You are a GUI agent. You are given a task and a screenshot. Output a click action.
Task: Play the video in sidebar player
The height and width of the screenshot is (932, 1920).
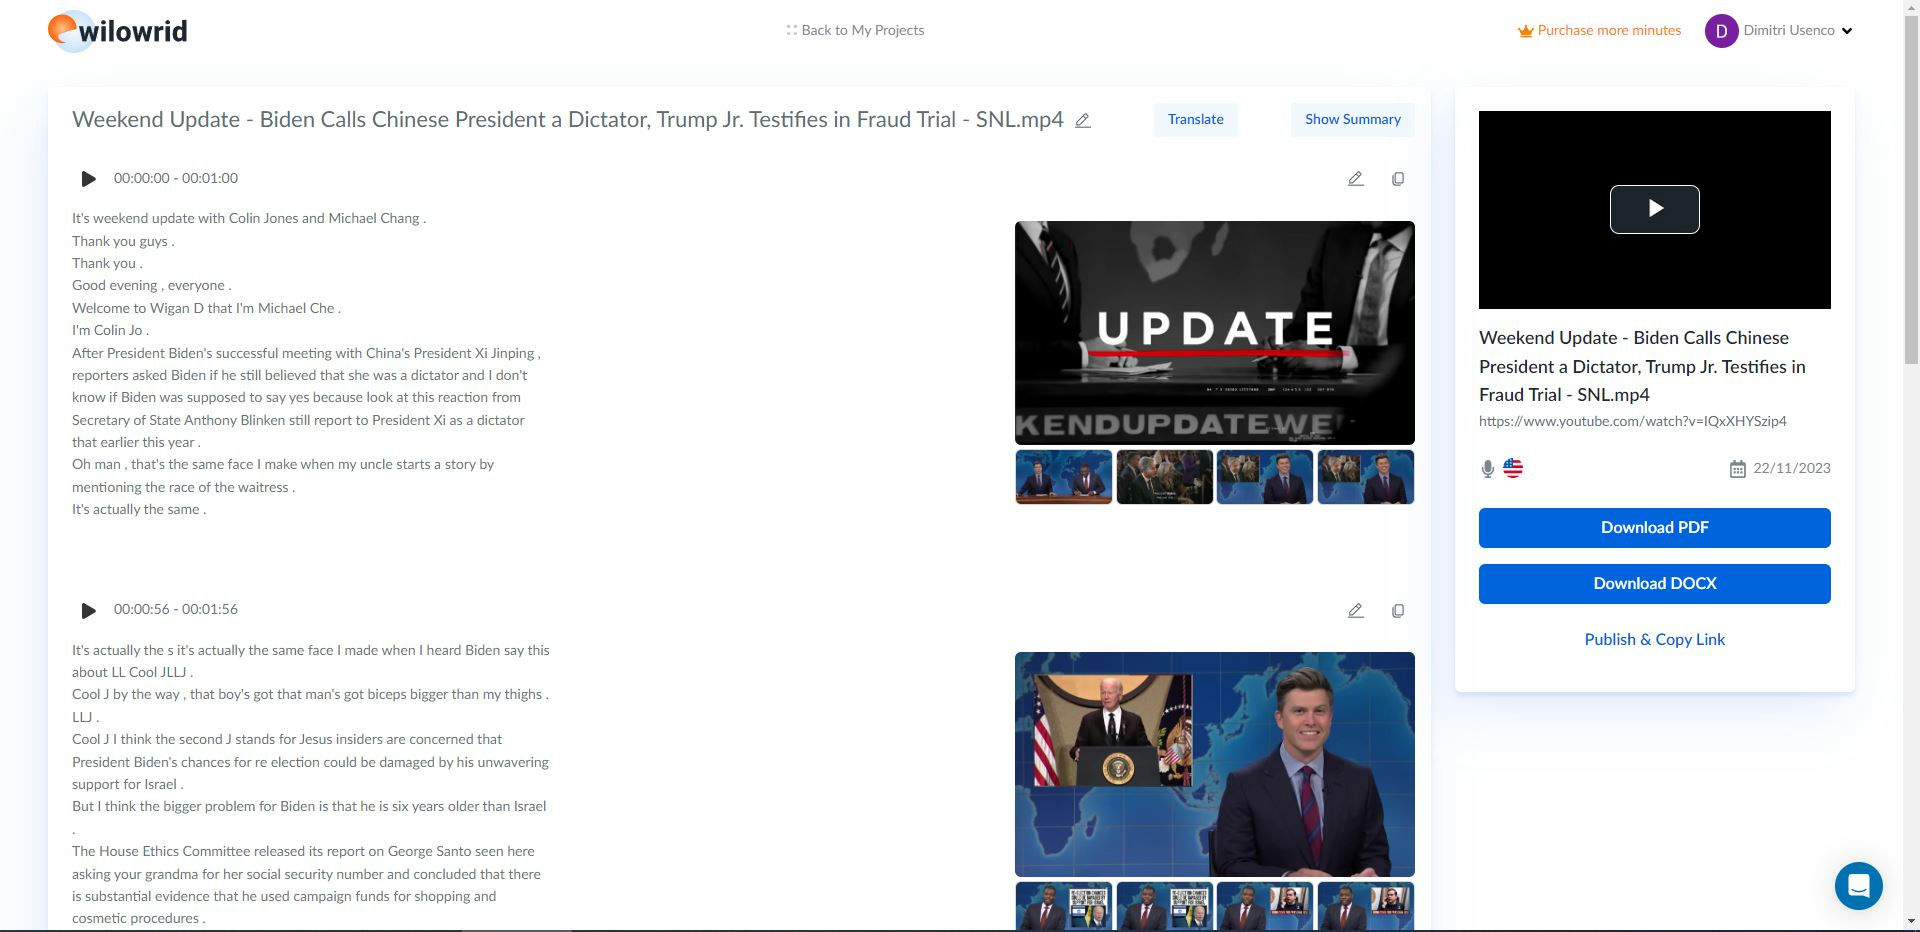click(1654, 209)
